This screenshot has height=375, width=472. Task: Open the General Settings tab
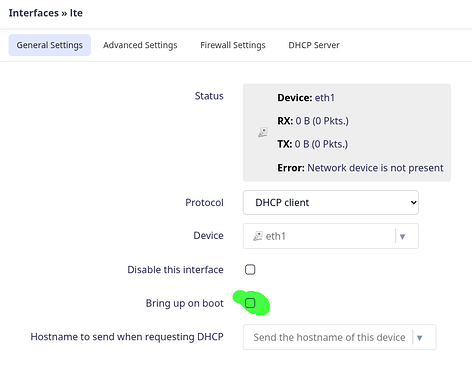(50, 45)
